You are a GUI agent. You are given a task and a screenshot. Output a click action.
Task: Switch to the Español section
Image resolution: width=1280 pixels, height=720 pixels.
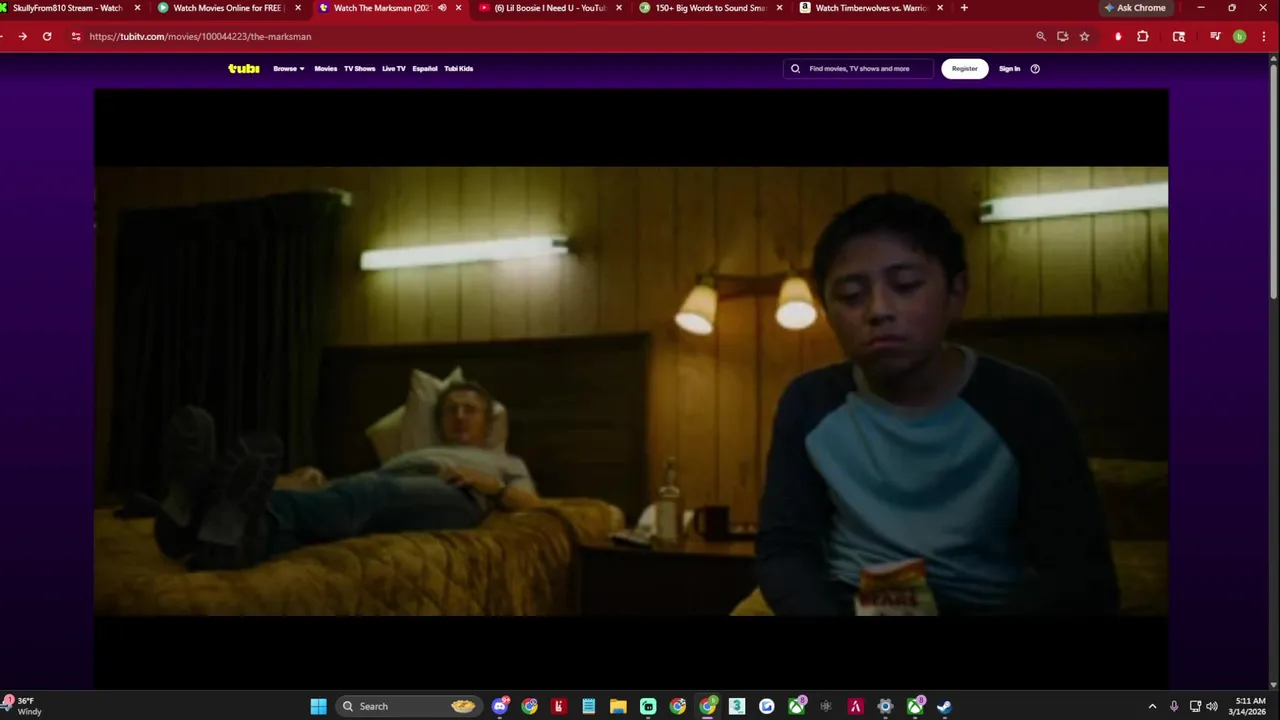(x=425, y=69)
